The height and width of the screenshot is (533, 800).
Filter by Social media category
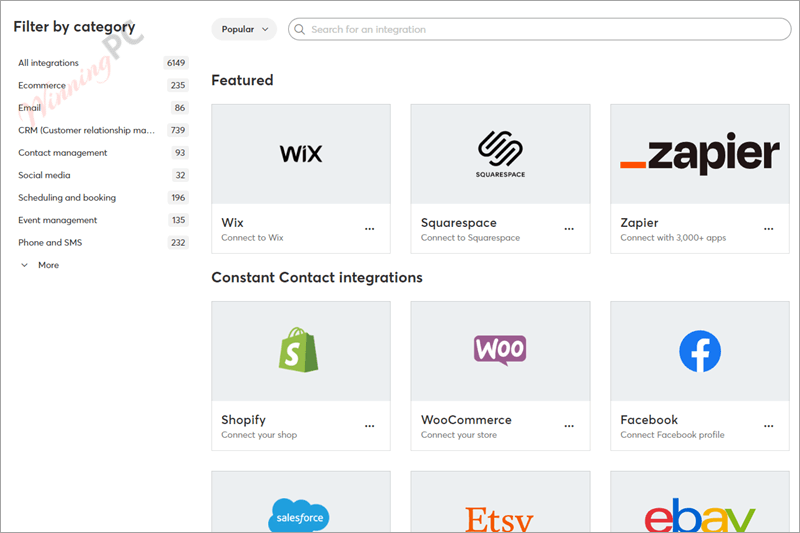tap(44, 175)
